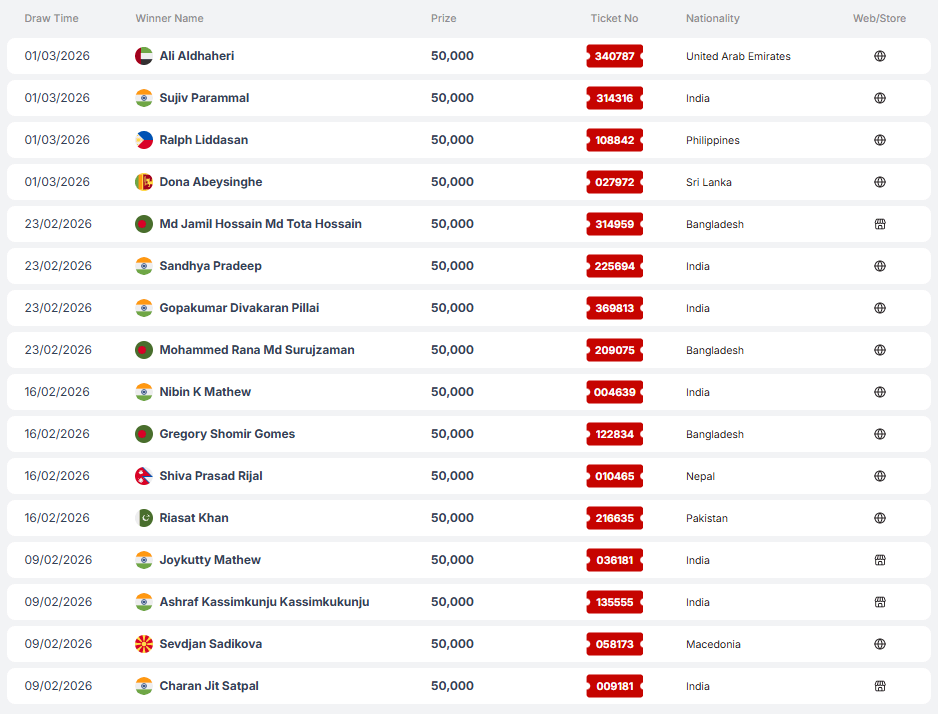Click the Winner Name column header
Viewport: 938px width, 714px height.
pyautogui.click(x=169, y=18)
